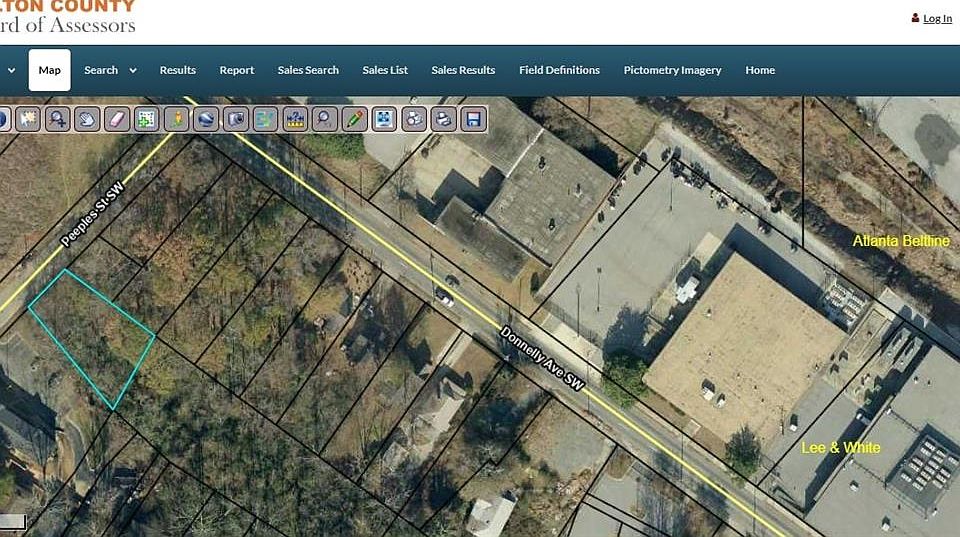Click the Donnelly Ave SW label

click(542, 358)
